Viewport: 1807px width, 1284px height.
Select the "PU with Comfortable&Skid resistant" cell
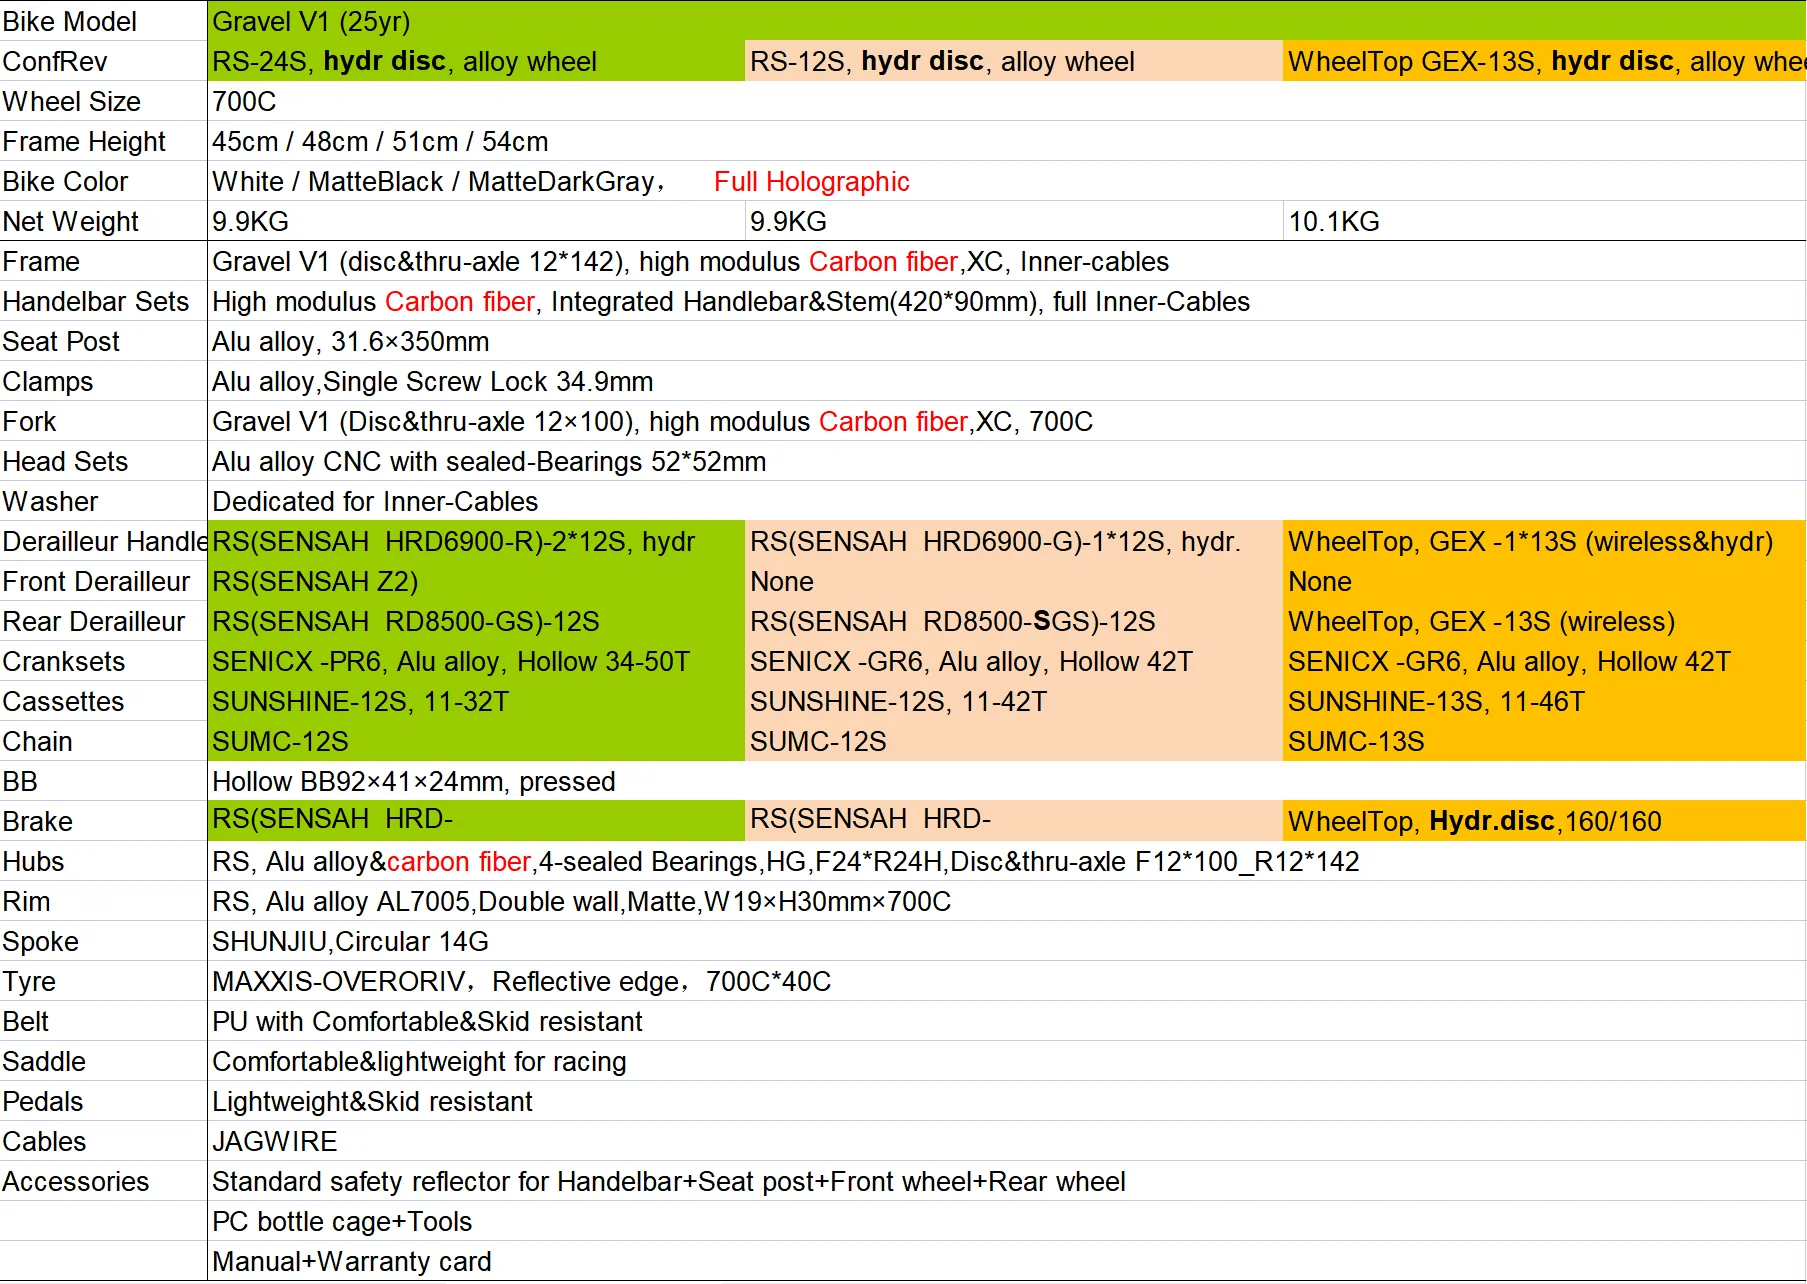pos(1006,1021)
